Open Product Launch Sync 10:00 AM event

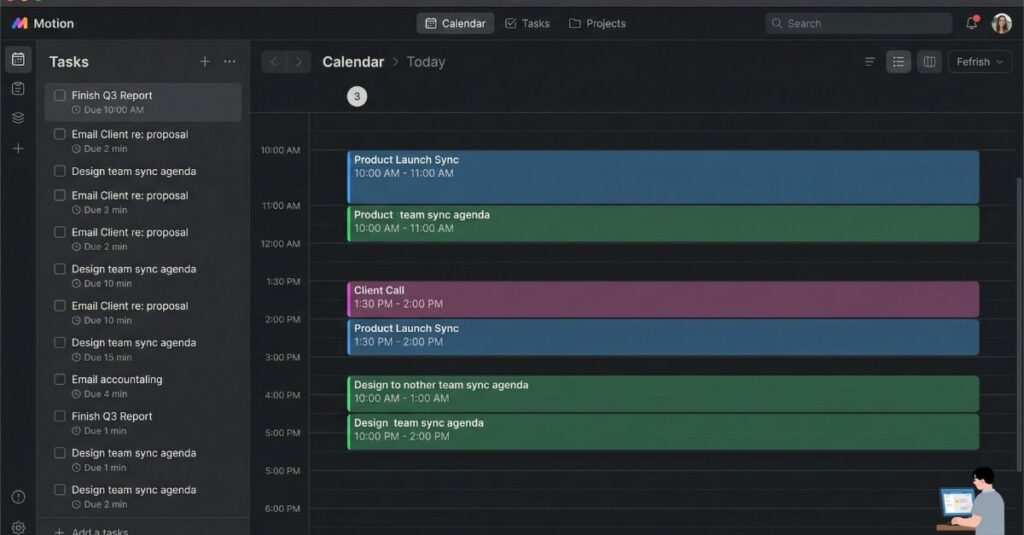coord(663,177)
